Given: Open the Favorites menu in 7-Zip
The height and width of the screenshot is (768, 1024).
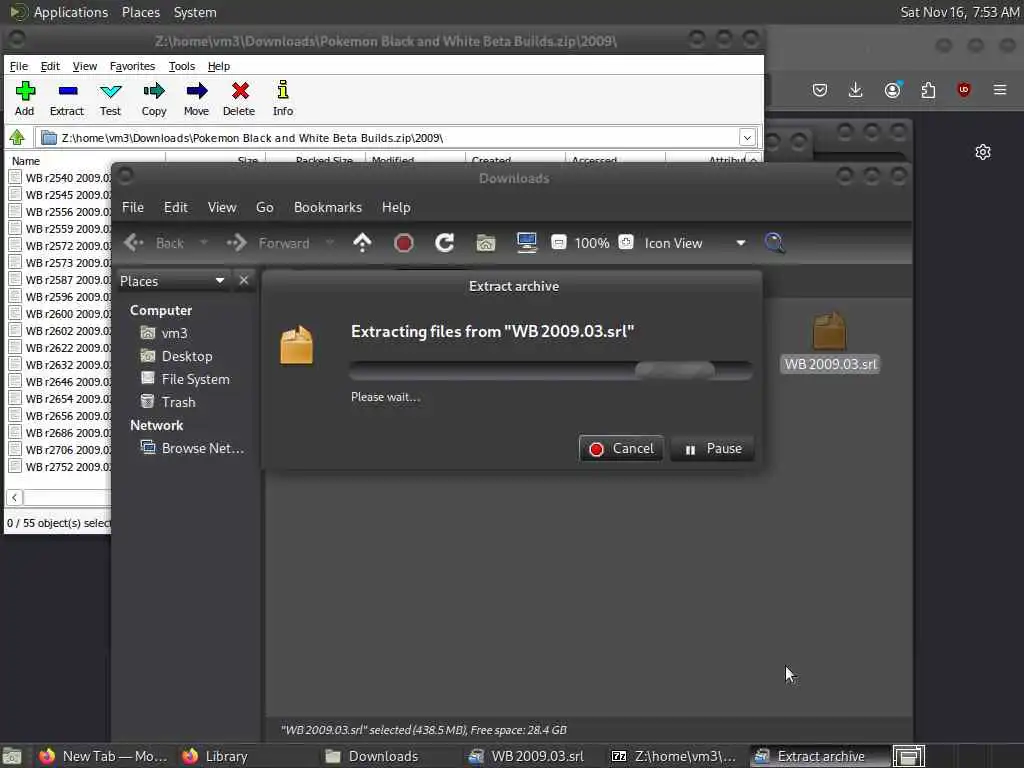Looking at the screenshot, I should [x=133, y=66].
